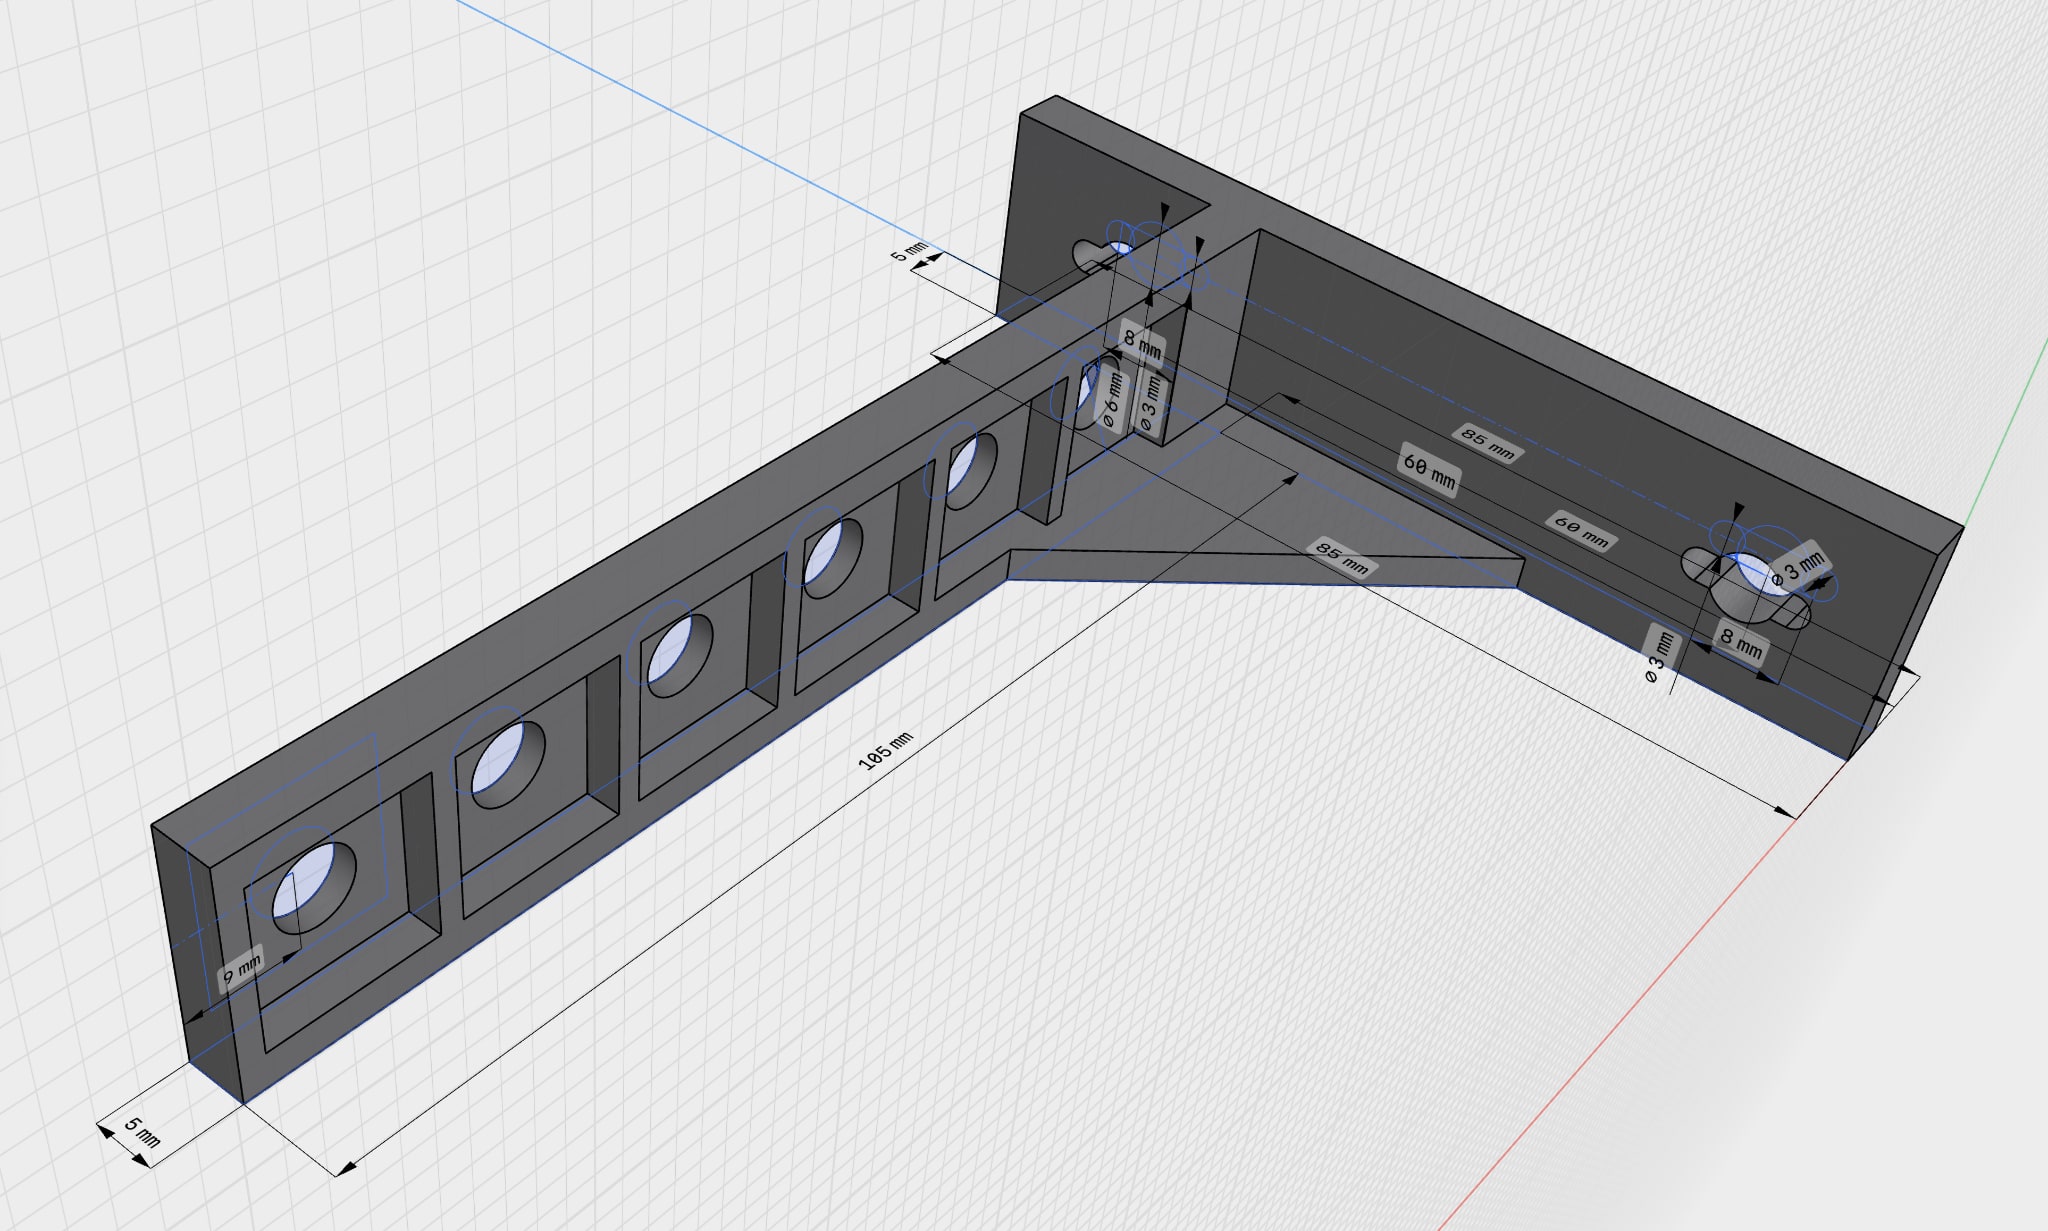Select the ø 3 mm label overlapping the right keyhole
Image resolution: width=2048 pixels, height=1231 pixels.
pos(1797,569)
